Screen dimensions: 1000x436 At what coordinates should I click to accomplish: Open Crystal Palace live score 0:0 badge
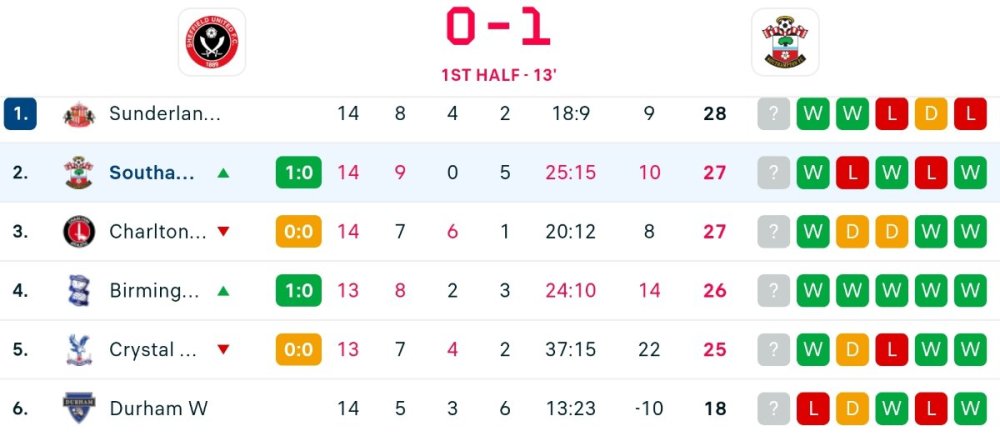pyautogui.click(x=298, y=350)
